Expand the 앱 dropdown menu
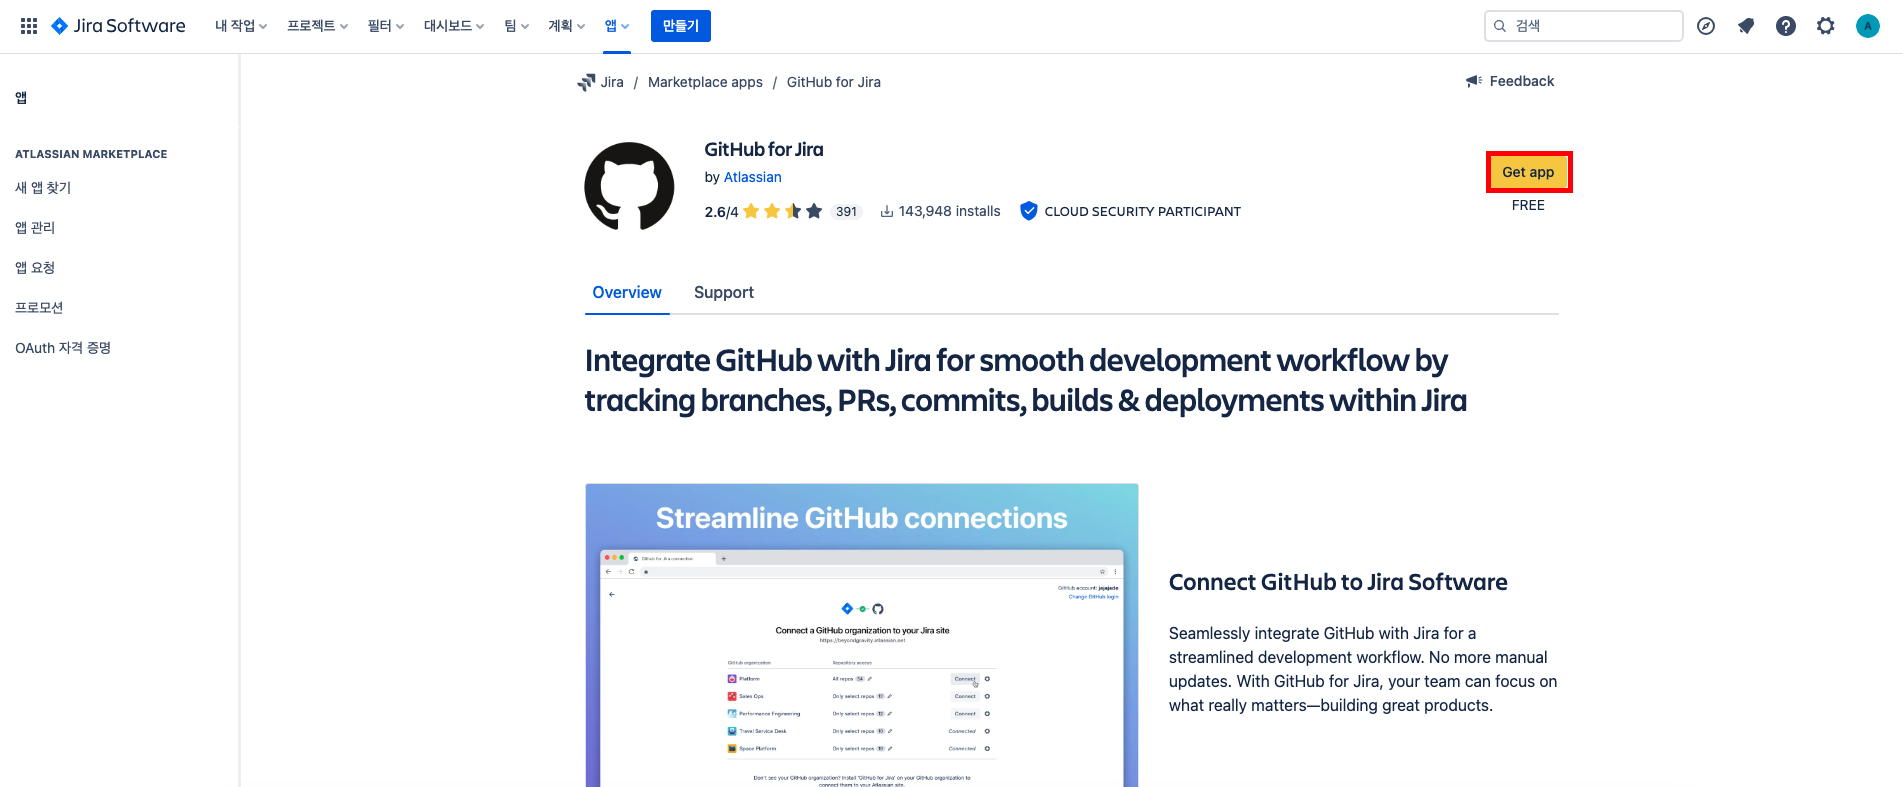Image resolution: width=1903 pixels, height=787 pixels. tap(617, 26)
